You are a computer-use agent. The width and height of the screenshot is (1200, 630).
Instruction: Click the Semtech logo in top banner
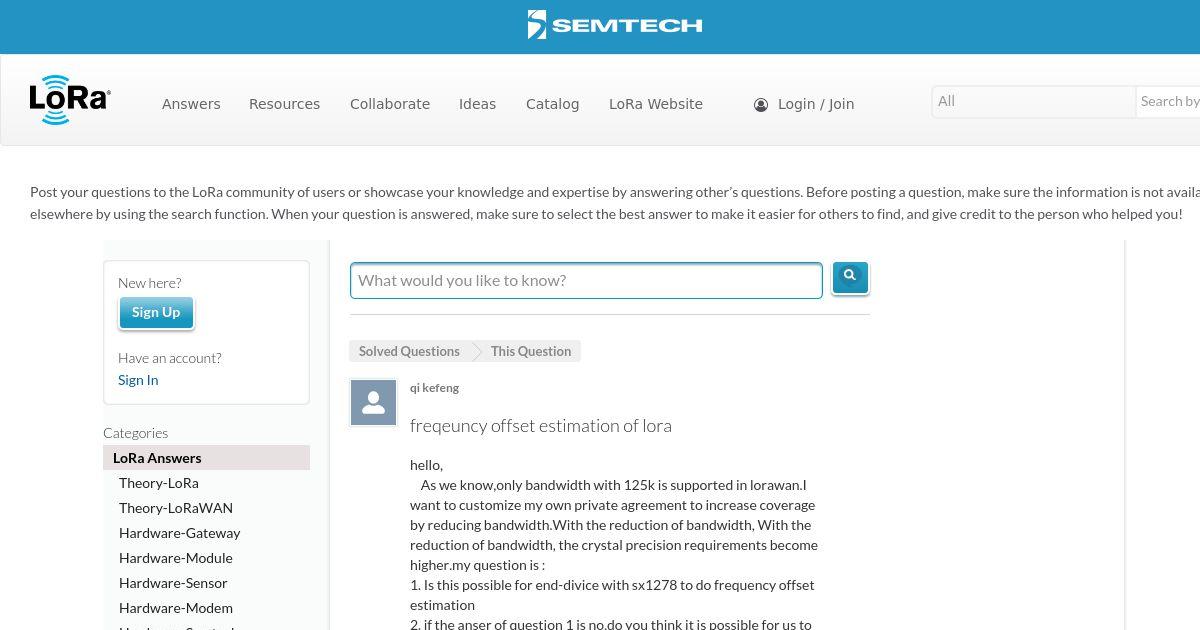coord(615,25)
